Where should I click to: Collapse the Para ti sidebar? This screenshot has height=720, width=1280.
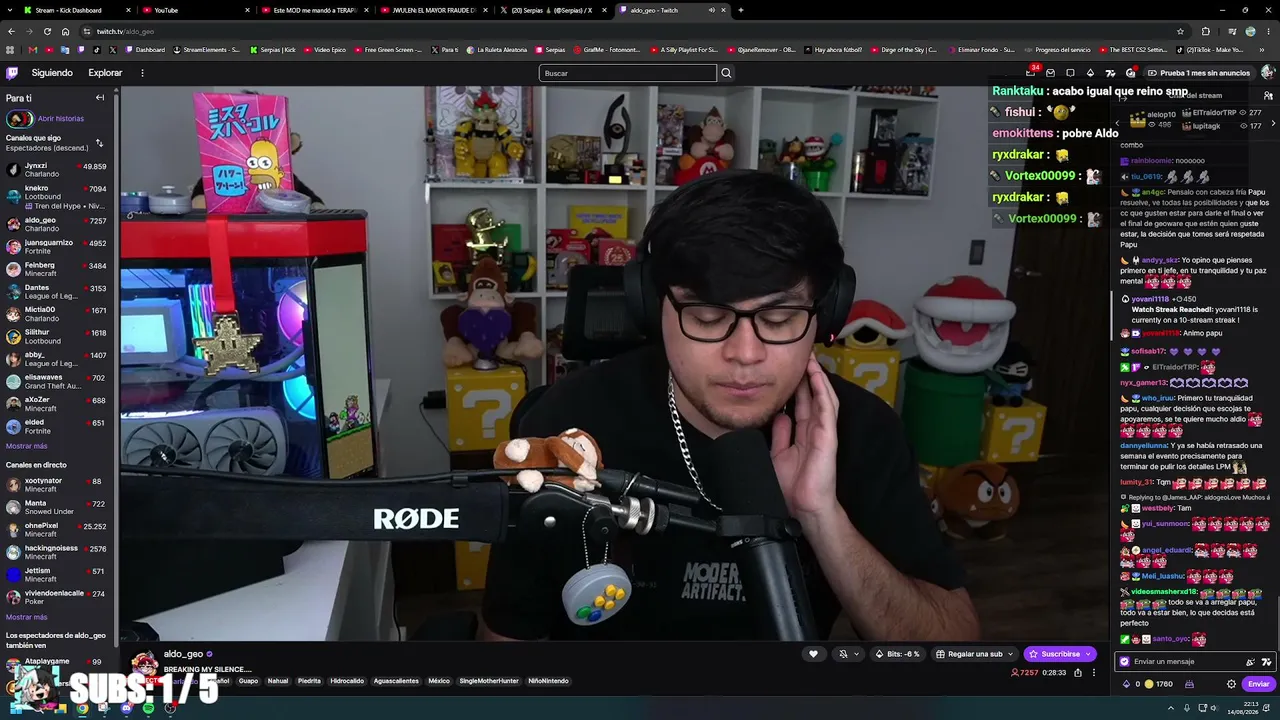100,98
